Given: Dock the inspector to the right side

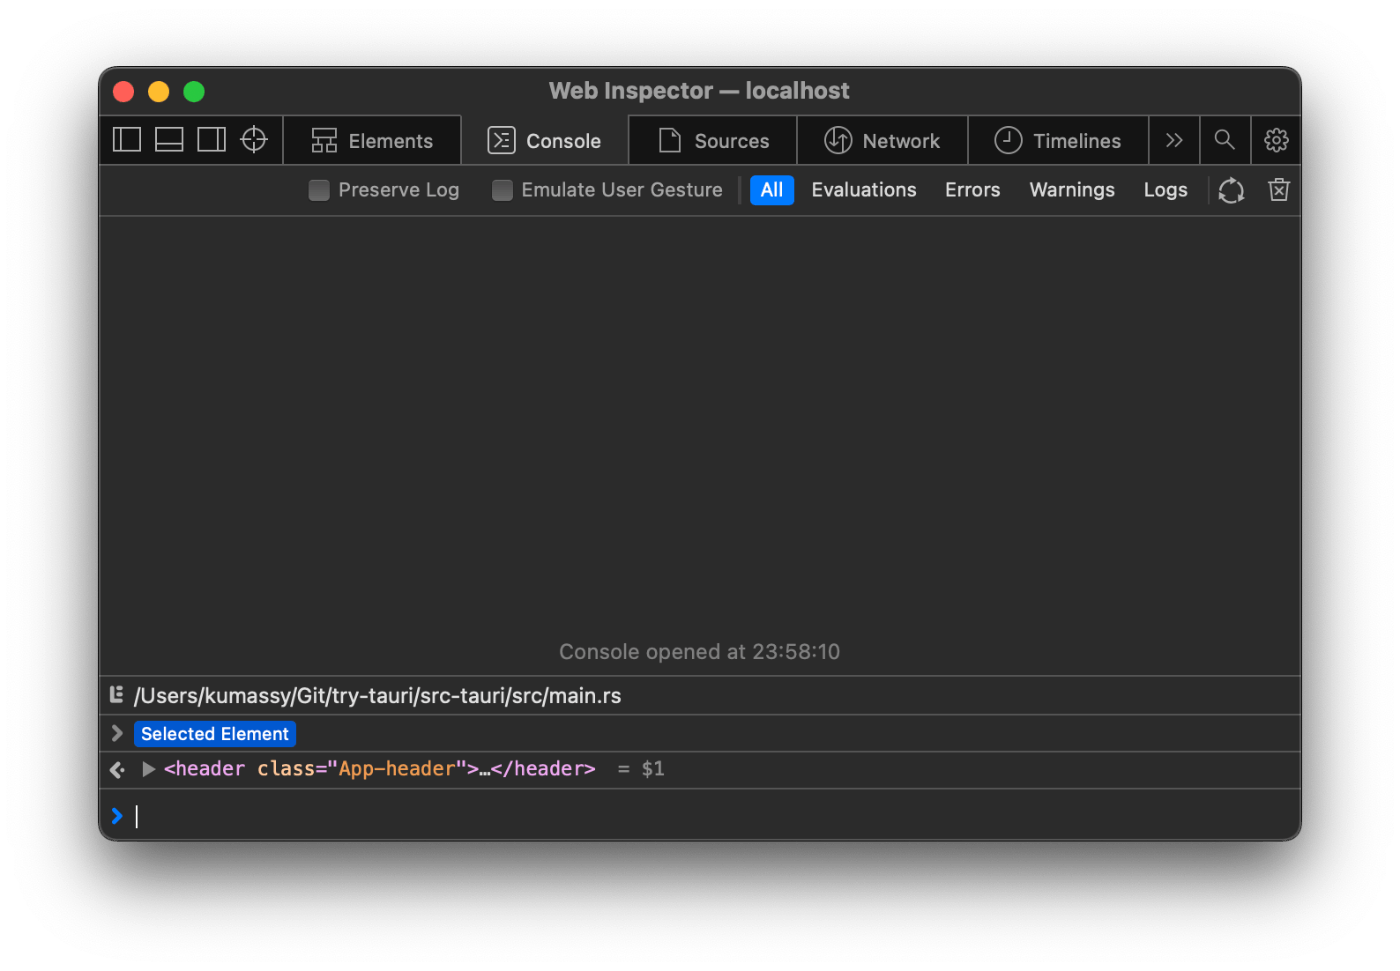Looking at the screenshot, I should coord(211,140).
